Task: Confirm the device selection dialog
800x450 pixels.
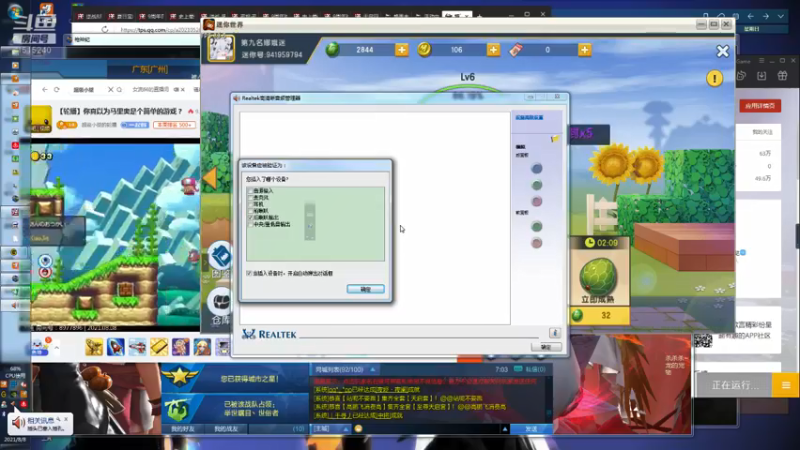Action: [x=365, y=289]
